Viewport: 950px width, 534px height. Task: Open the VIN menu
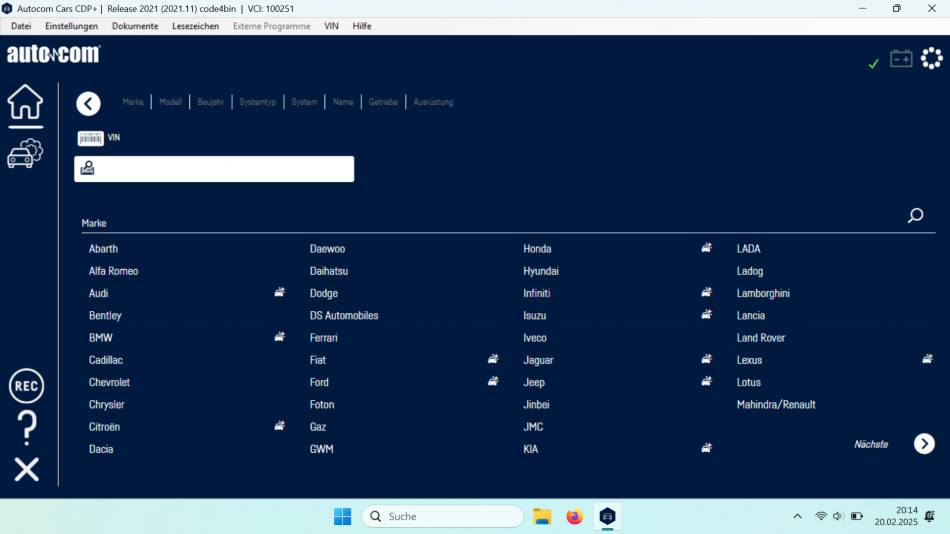331,26
